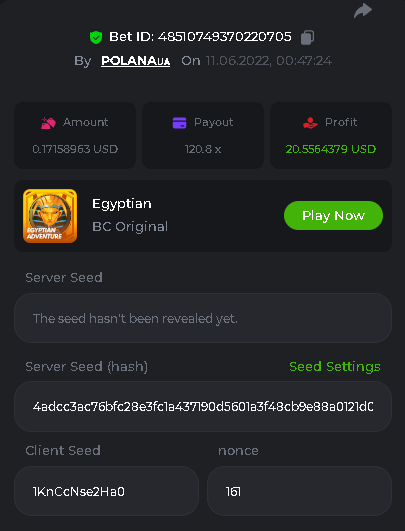Click the green verified shield icon
This screenshot has width=405, height=531.
96,37
